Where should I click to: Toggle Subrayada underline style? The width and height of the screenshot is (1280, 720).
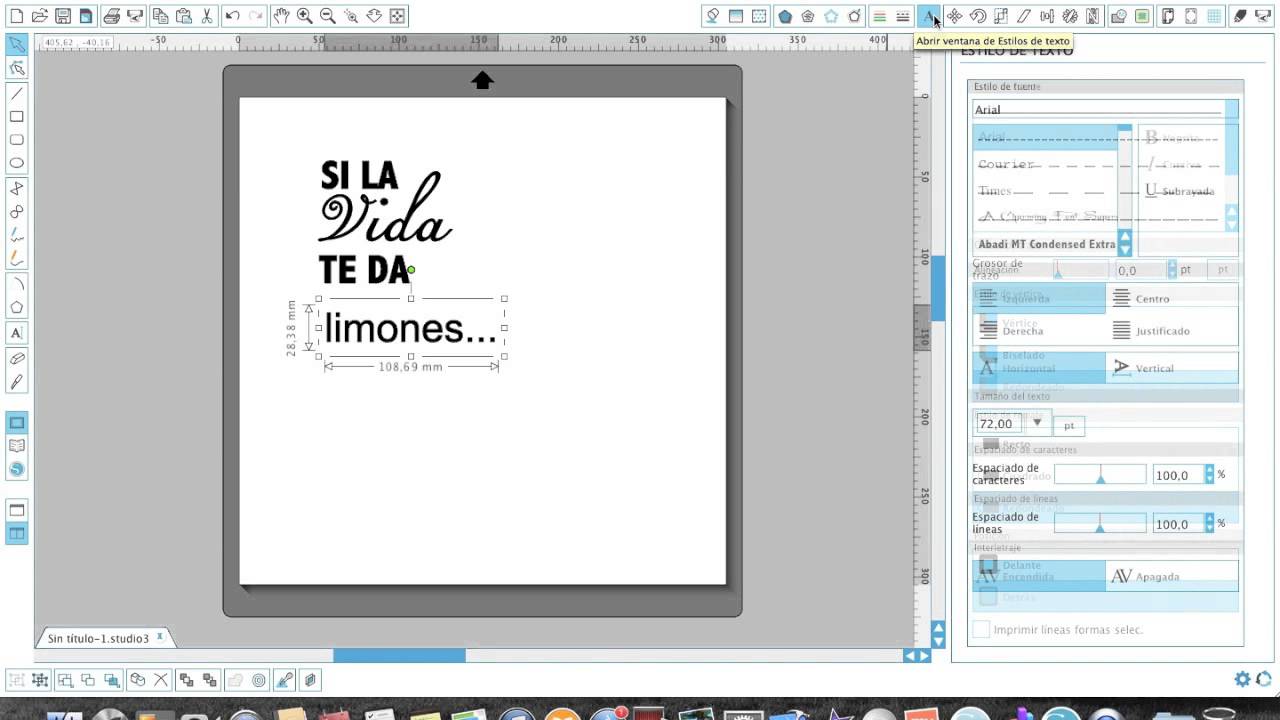tap(1180, 191)
